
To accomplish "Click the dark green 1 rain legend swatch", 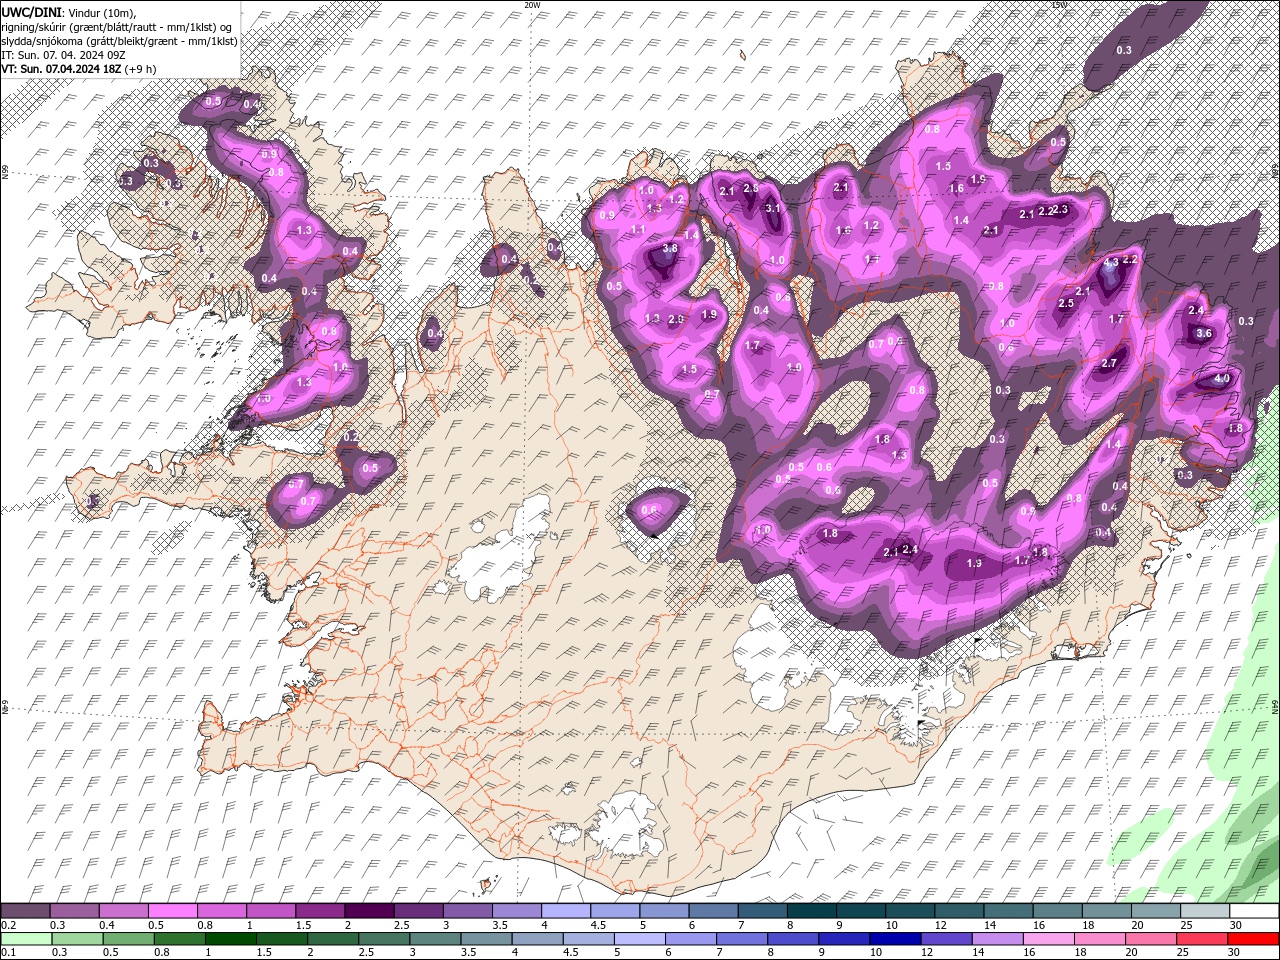I will pyautogui.click(x=230, y=939).
